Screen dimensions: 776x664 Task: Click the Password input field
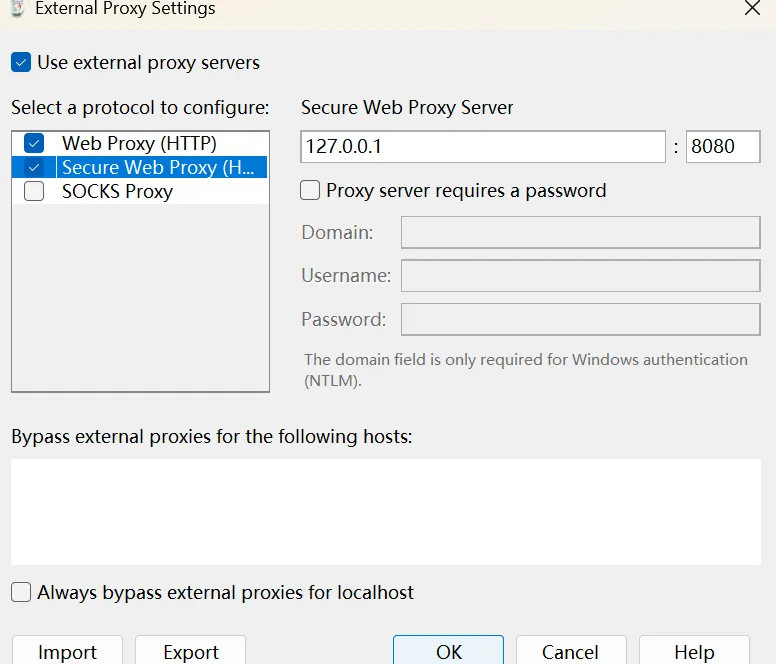pos(580,319)
